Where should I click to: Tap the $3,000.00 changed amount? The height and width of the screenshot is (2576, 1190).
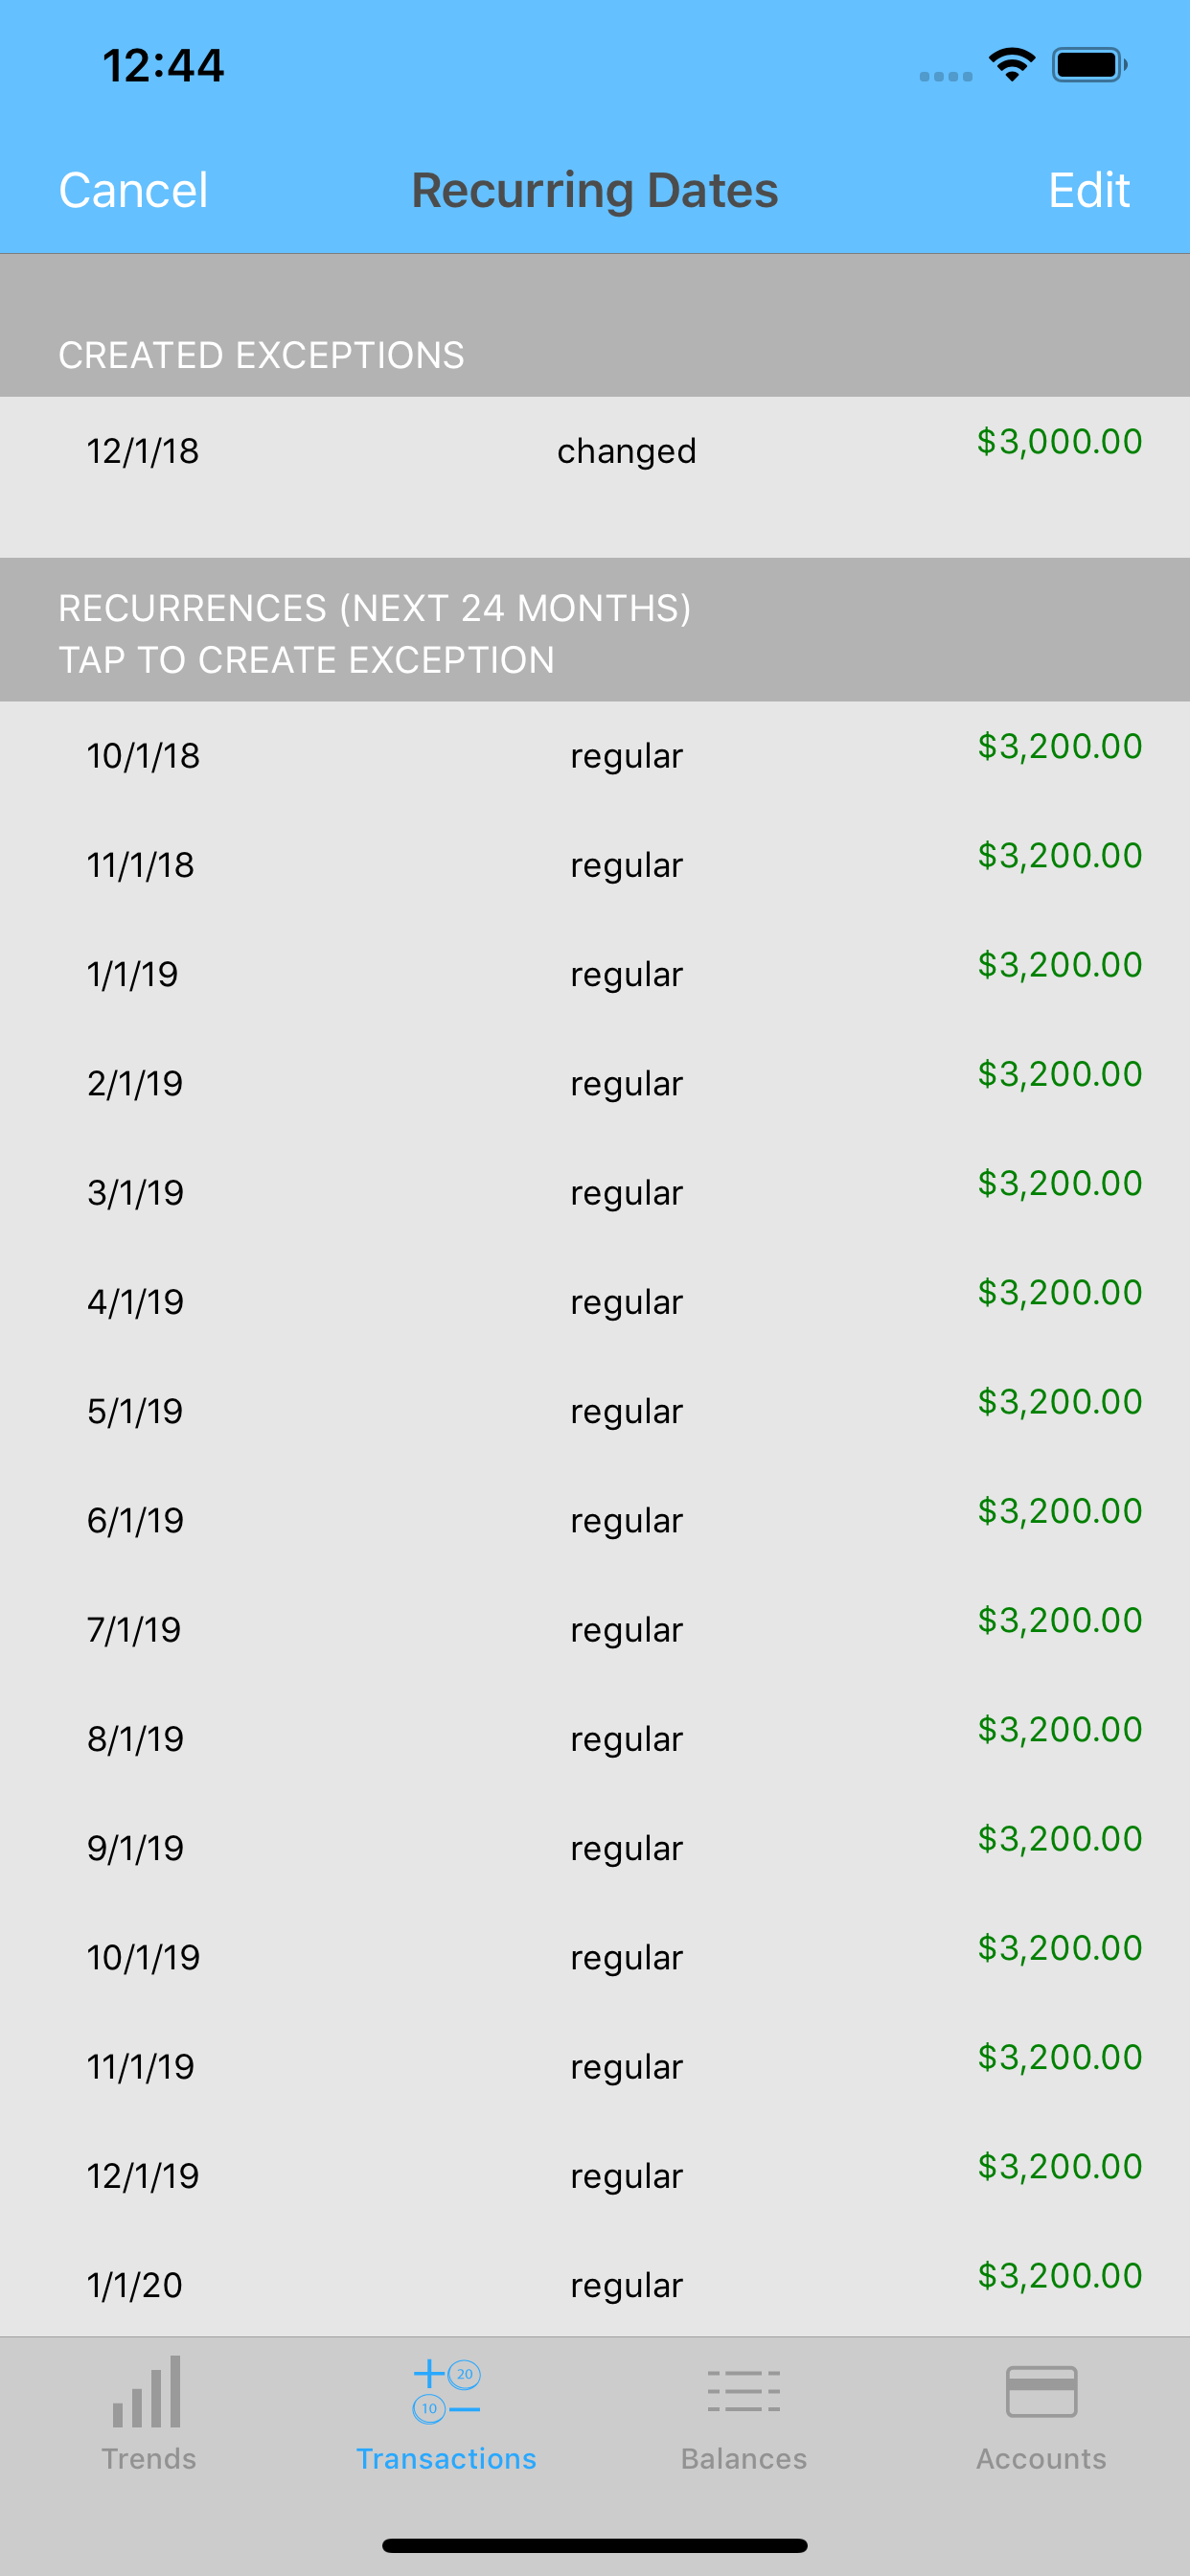[x=1059, y=441]
